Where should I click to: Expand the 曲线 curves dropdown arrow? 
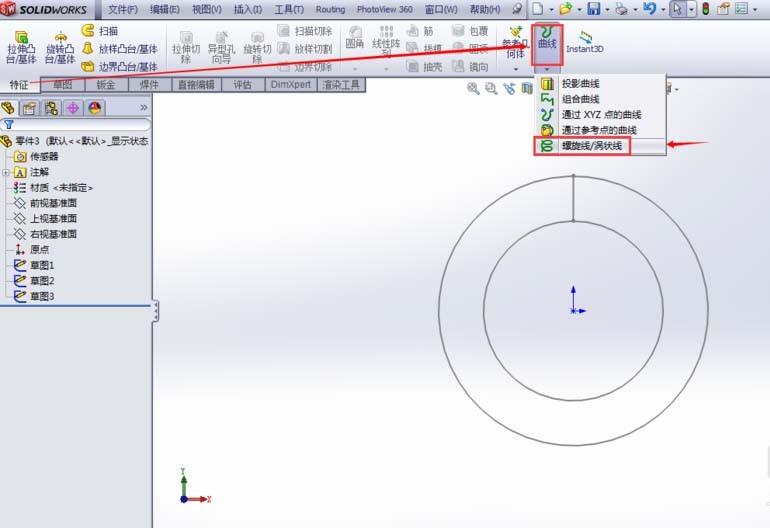click(x=547, y=69)
